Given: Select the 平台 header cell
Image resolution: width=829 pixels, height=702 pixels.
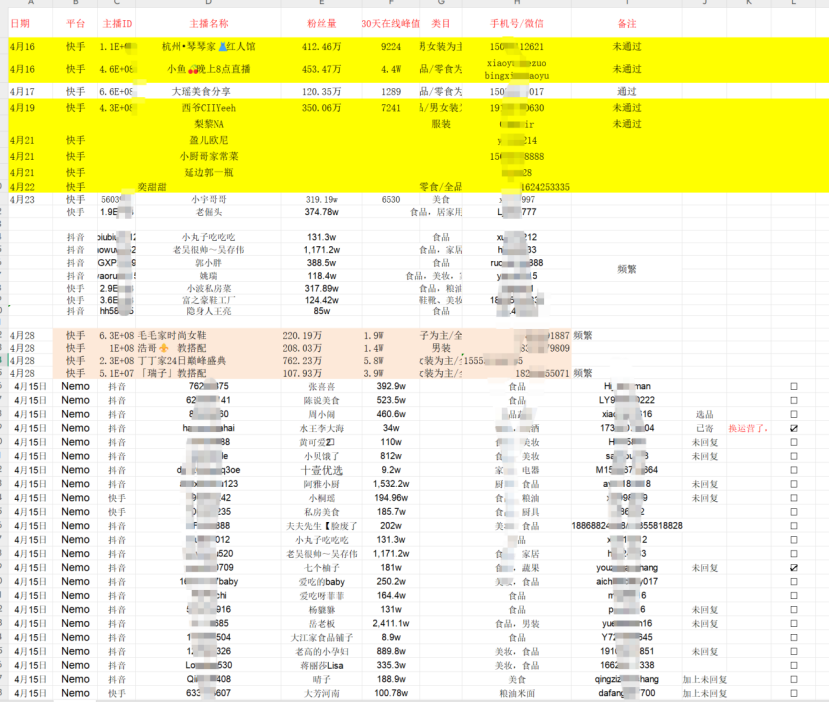Looking at the screenshot, I should tap(76, 23).
